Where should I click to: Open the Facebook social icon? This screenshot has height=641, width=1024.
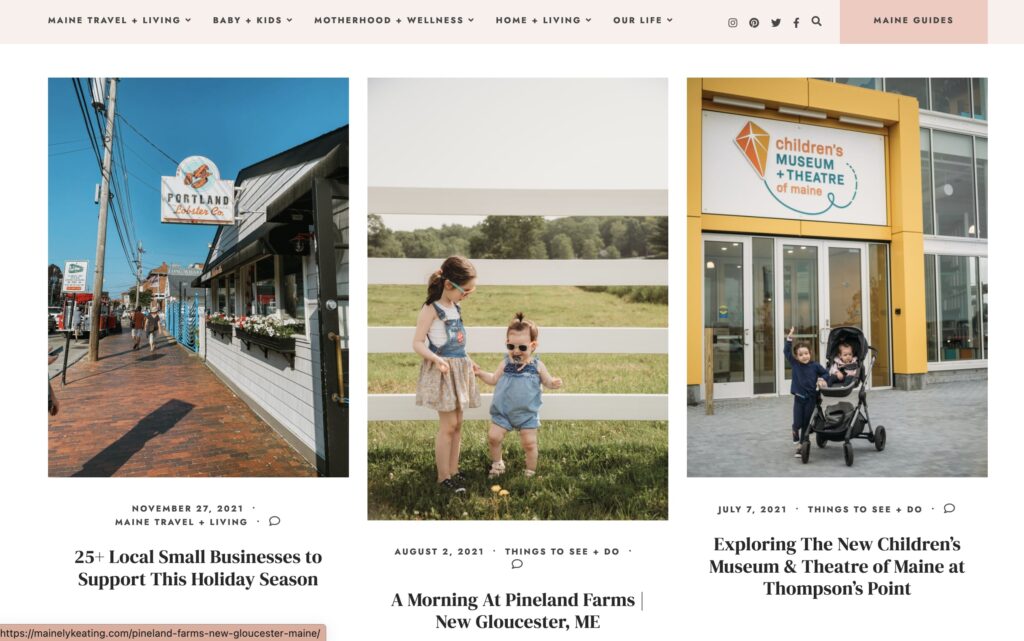(796, 22)
